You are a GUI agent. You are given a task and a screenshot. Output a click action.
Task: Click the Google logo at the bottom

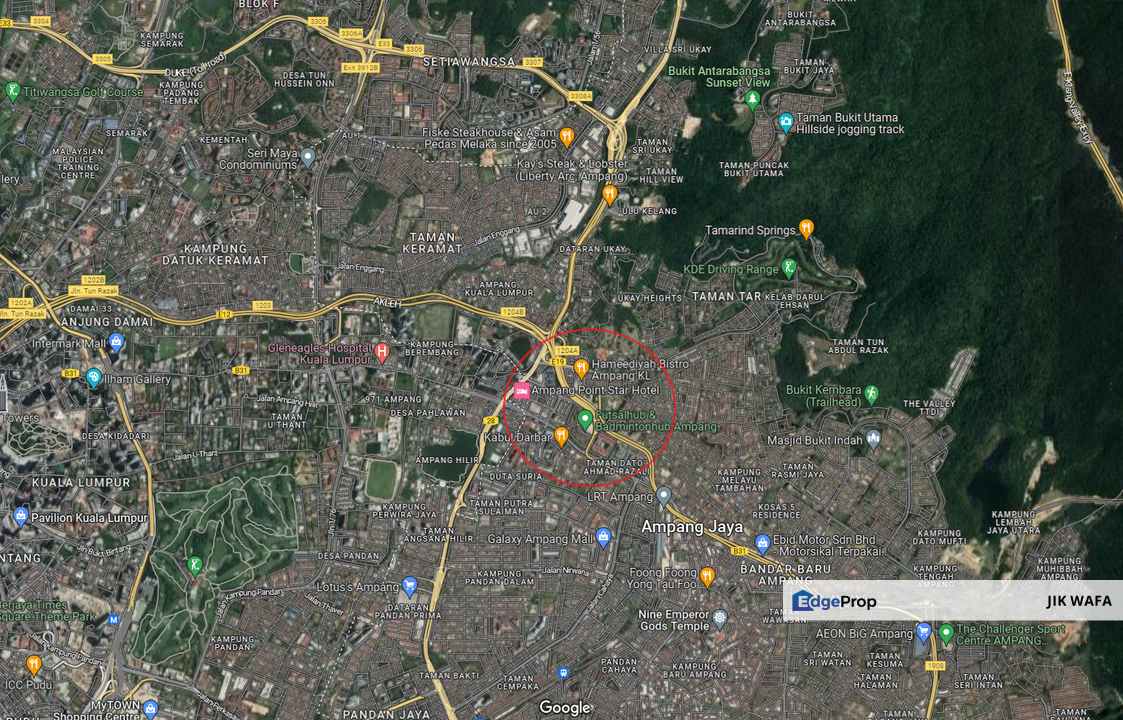(x=564, y=708)
